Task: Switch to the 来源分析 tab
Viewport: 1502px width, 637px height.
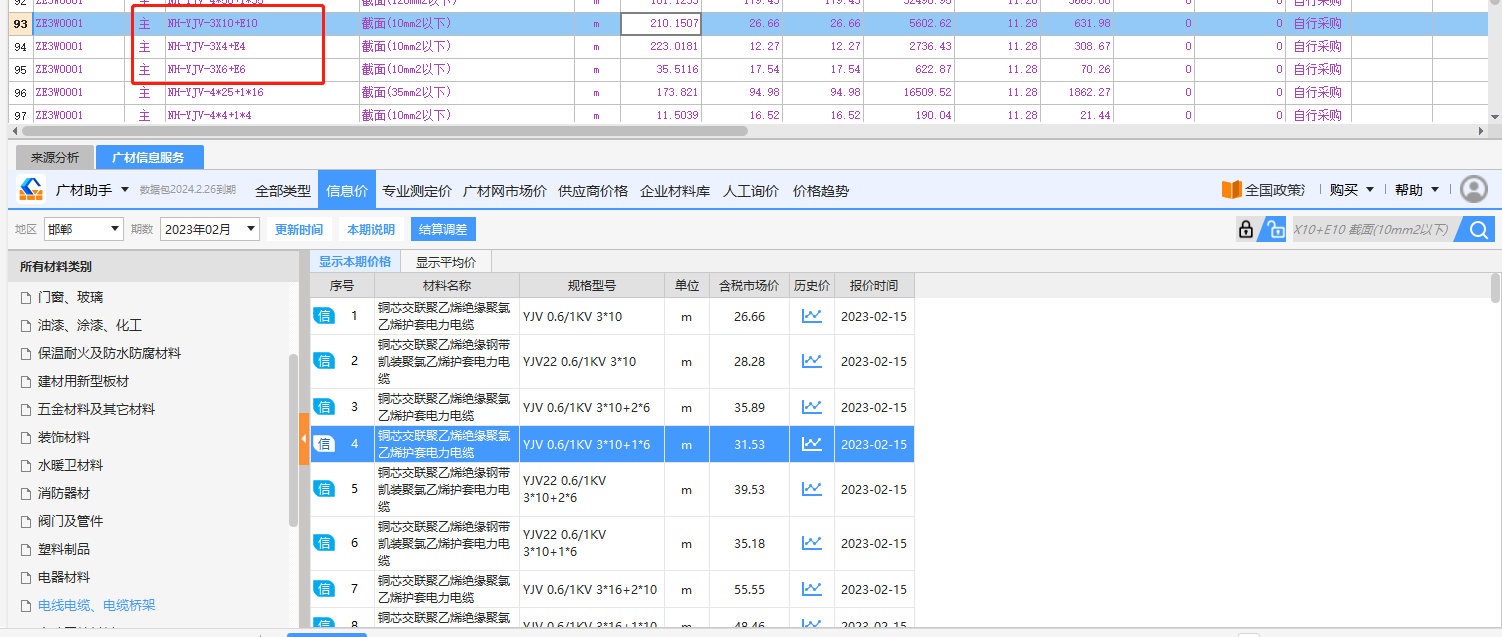Action: (x=54, y=158)
